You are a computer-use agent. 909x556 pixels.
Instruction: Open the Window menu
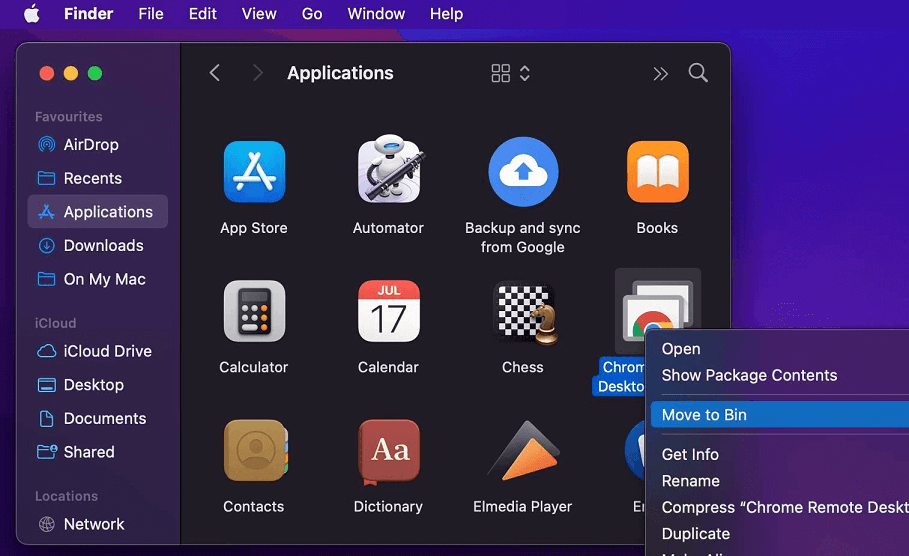coord(376,13)
